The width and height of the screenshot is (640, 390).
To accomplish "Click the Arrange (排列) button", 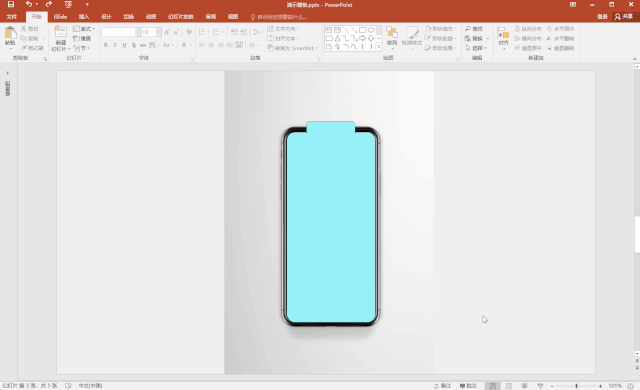I will (x=392, y=37).
